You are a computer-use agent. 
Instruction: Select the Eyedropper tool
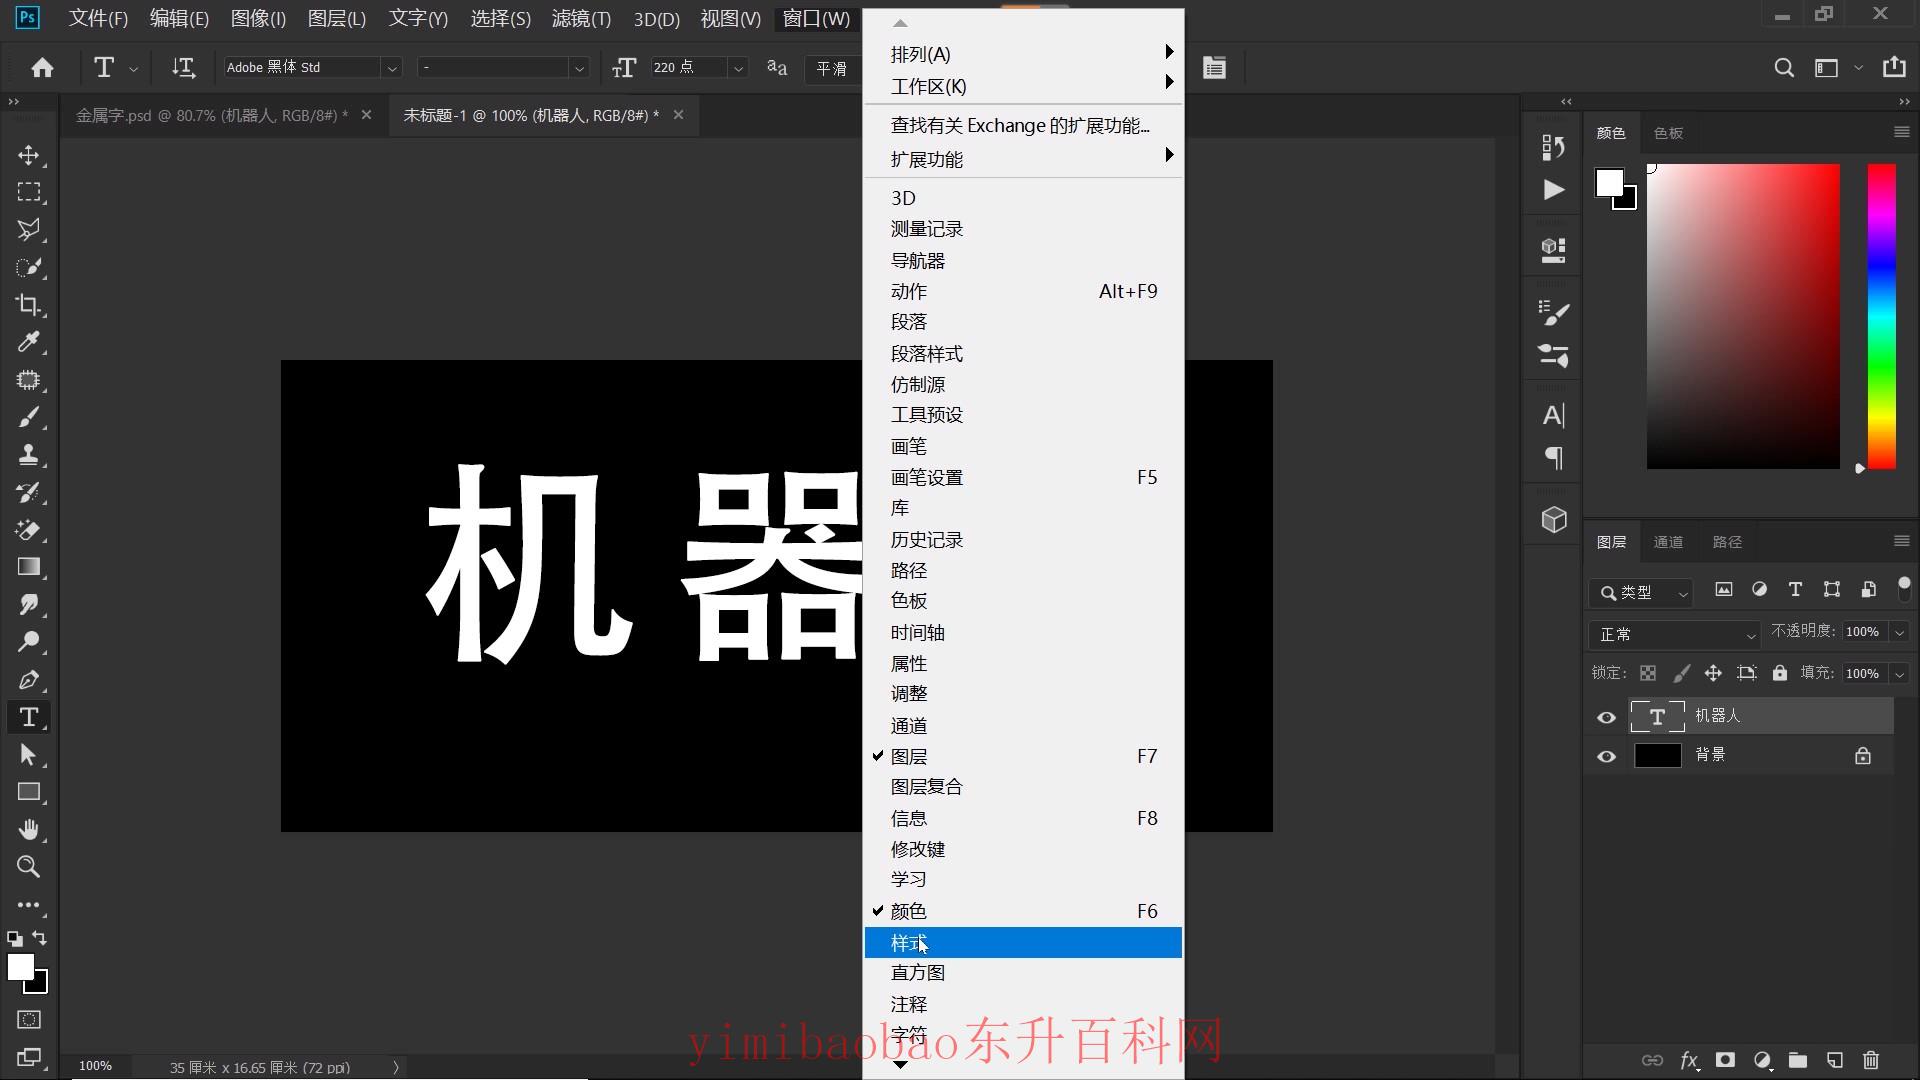29,342
